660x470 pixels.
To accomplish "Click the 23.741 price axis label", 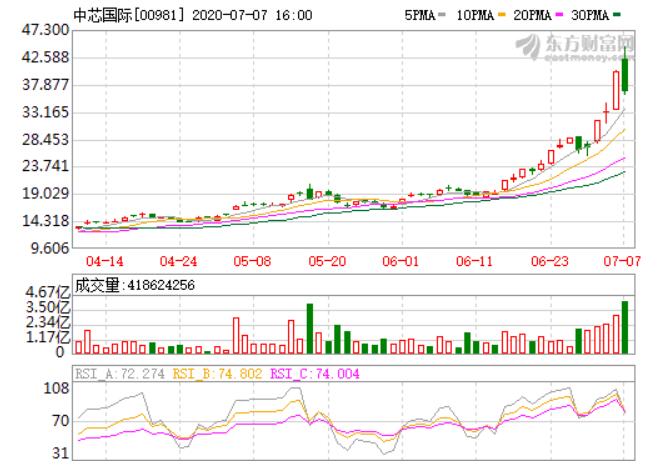I will [x=45, y=166].
